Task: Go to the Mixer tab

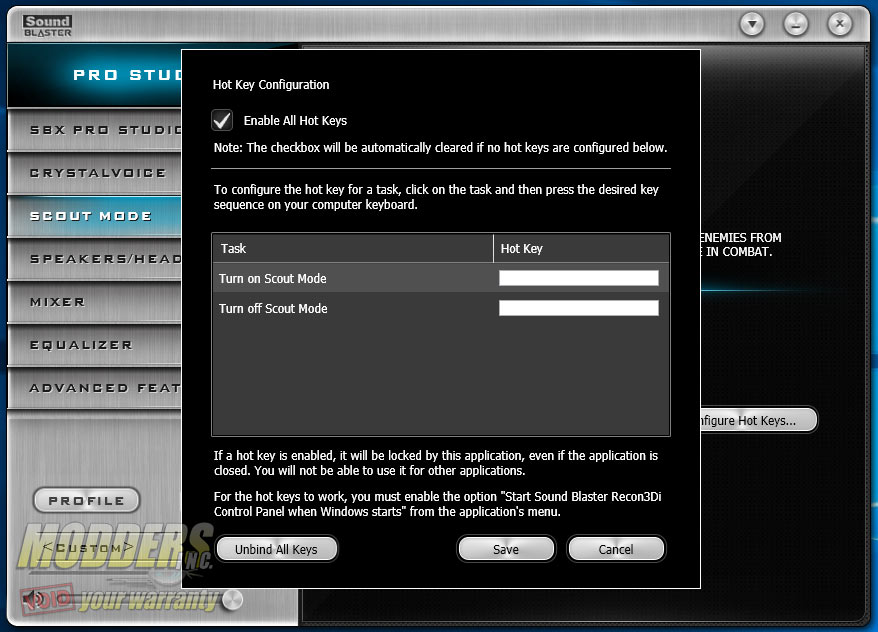Action: 95,302
